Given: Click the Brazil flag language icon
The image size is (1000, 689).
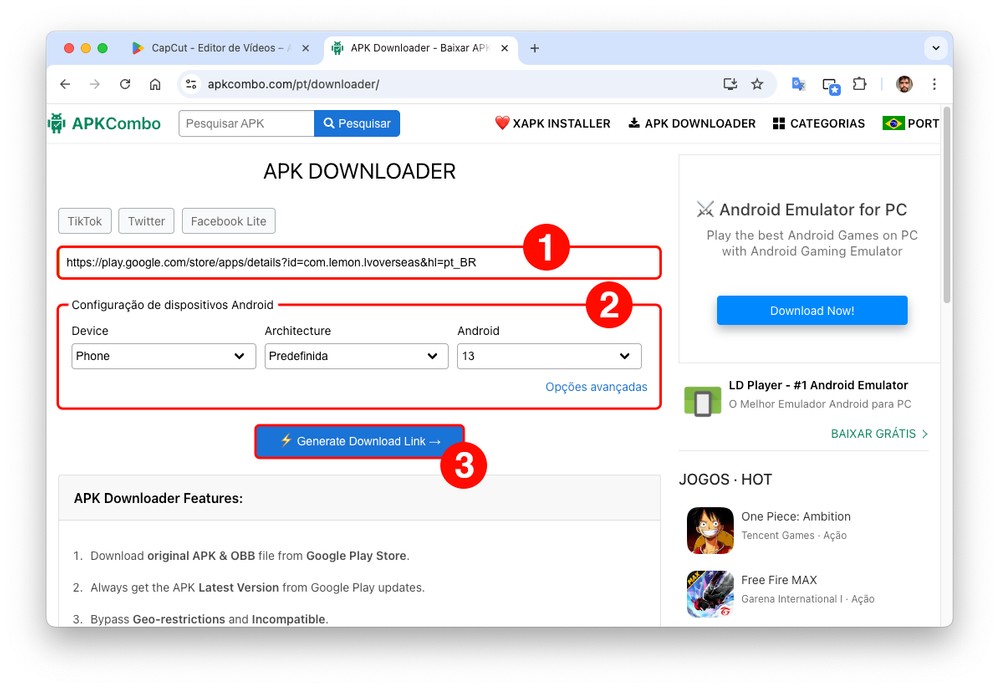Looking at the screenshot, I should [893, 123].
